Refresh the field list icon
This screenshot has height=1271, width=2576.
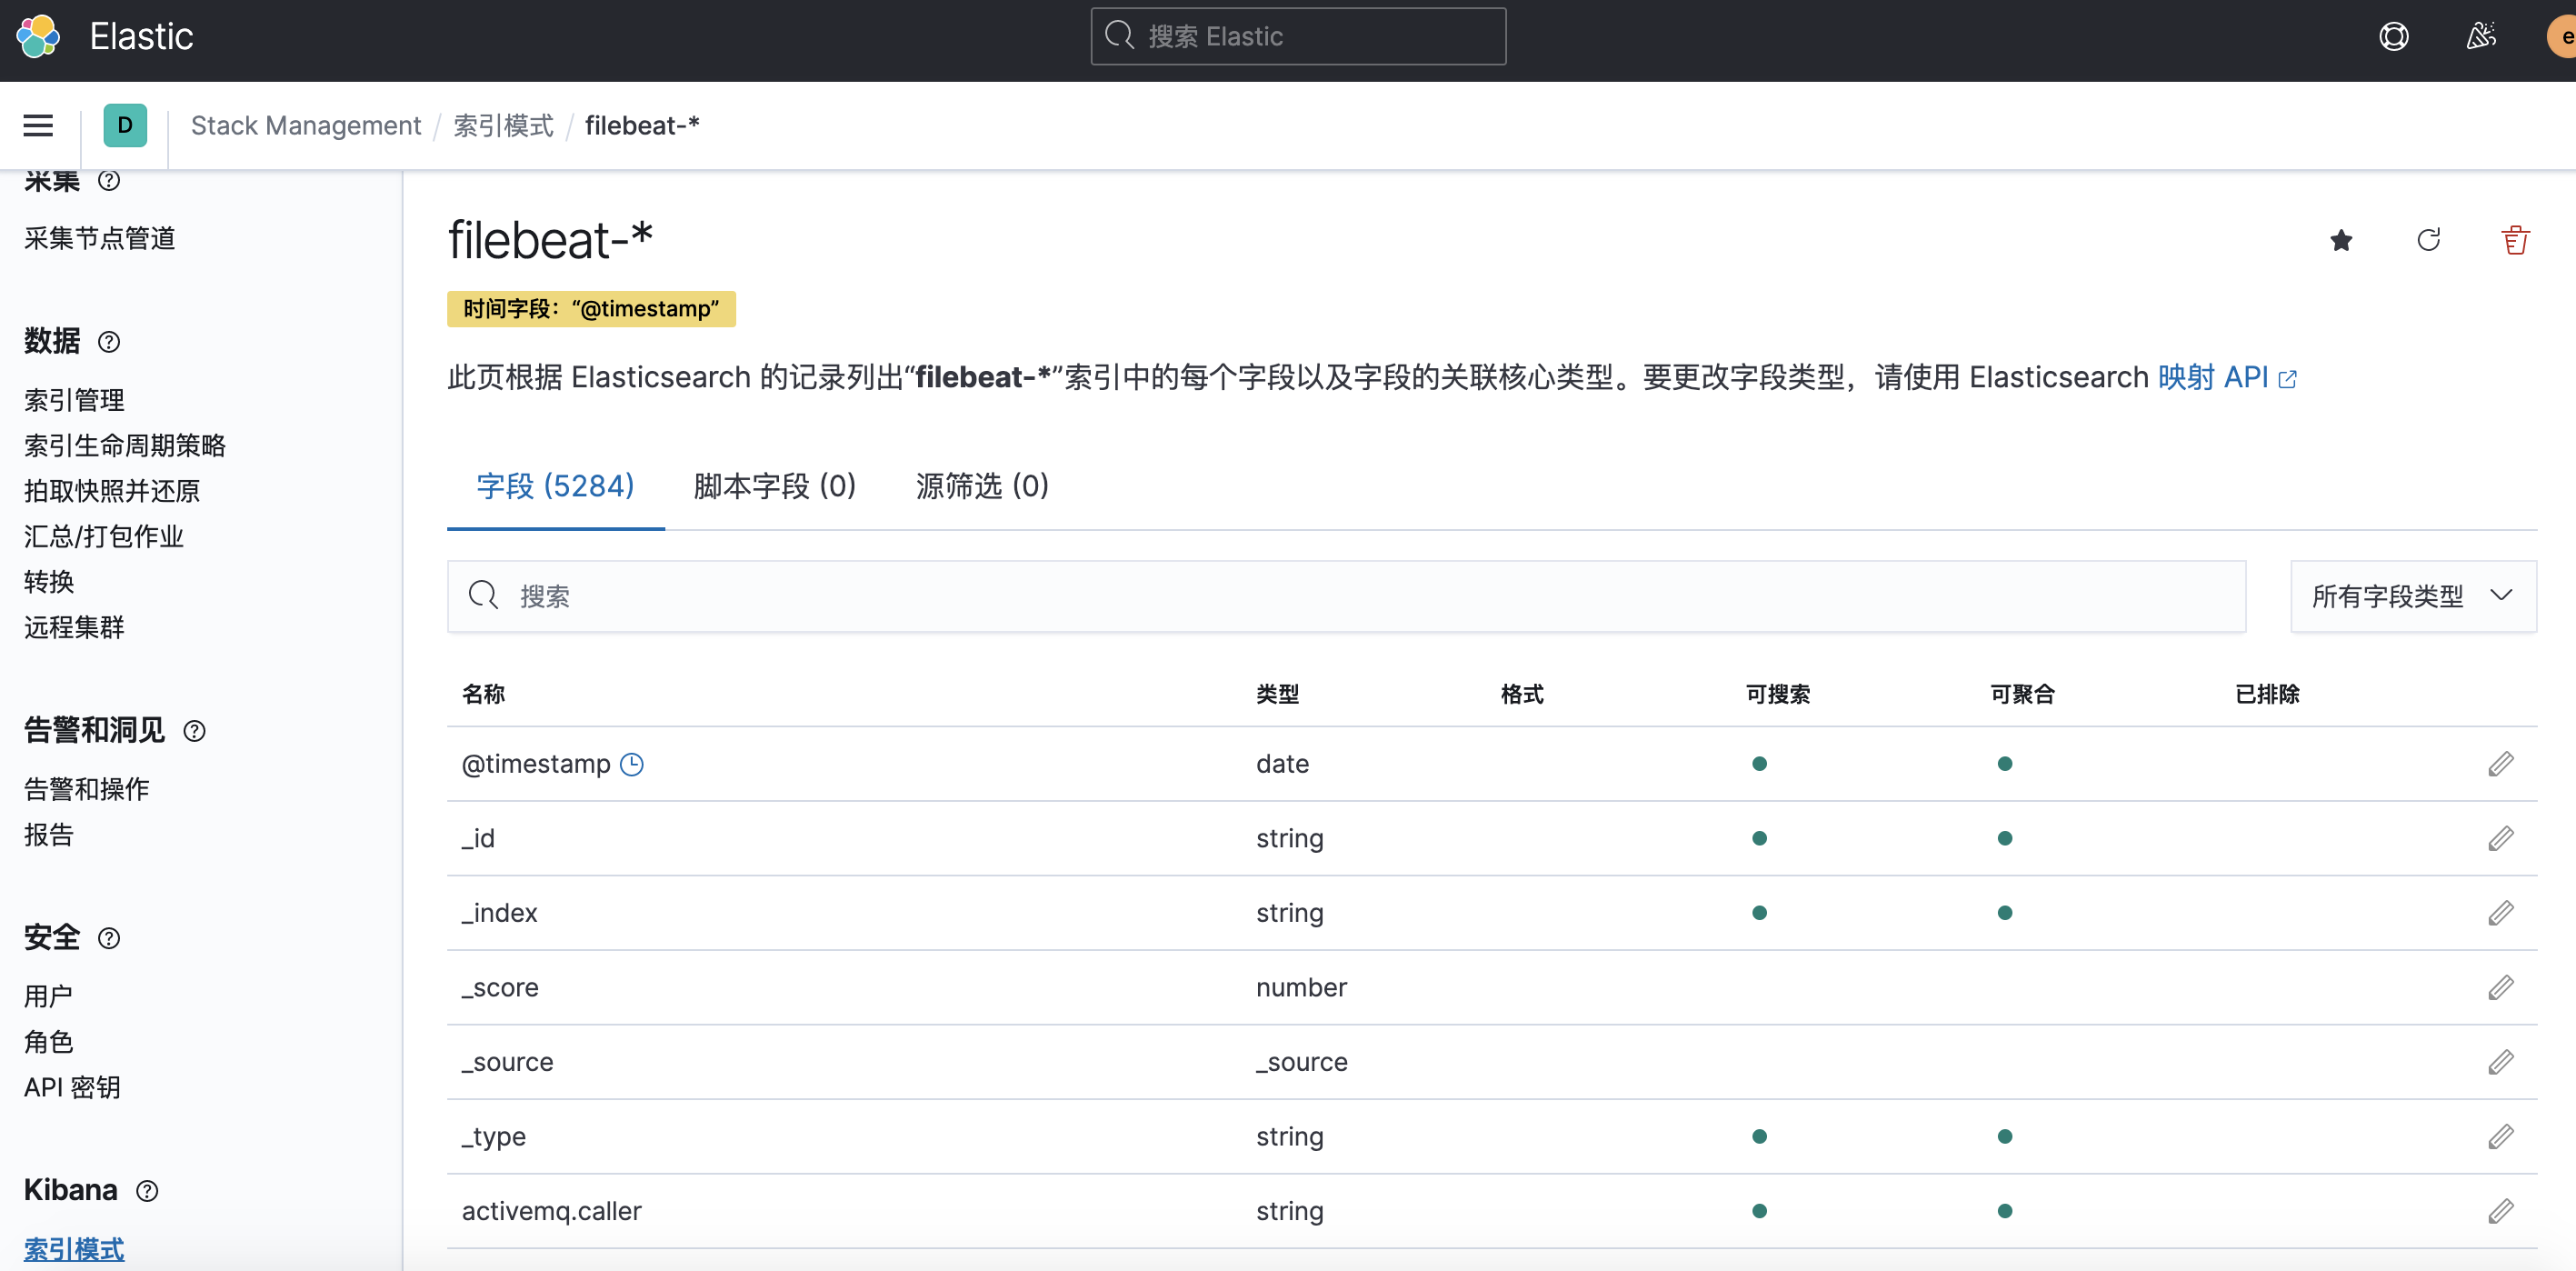pyautogui.click(x=2429, y=241)
